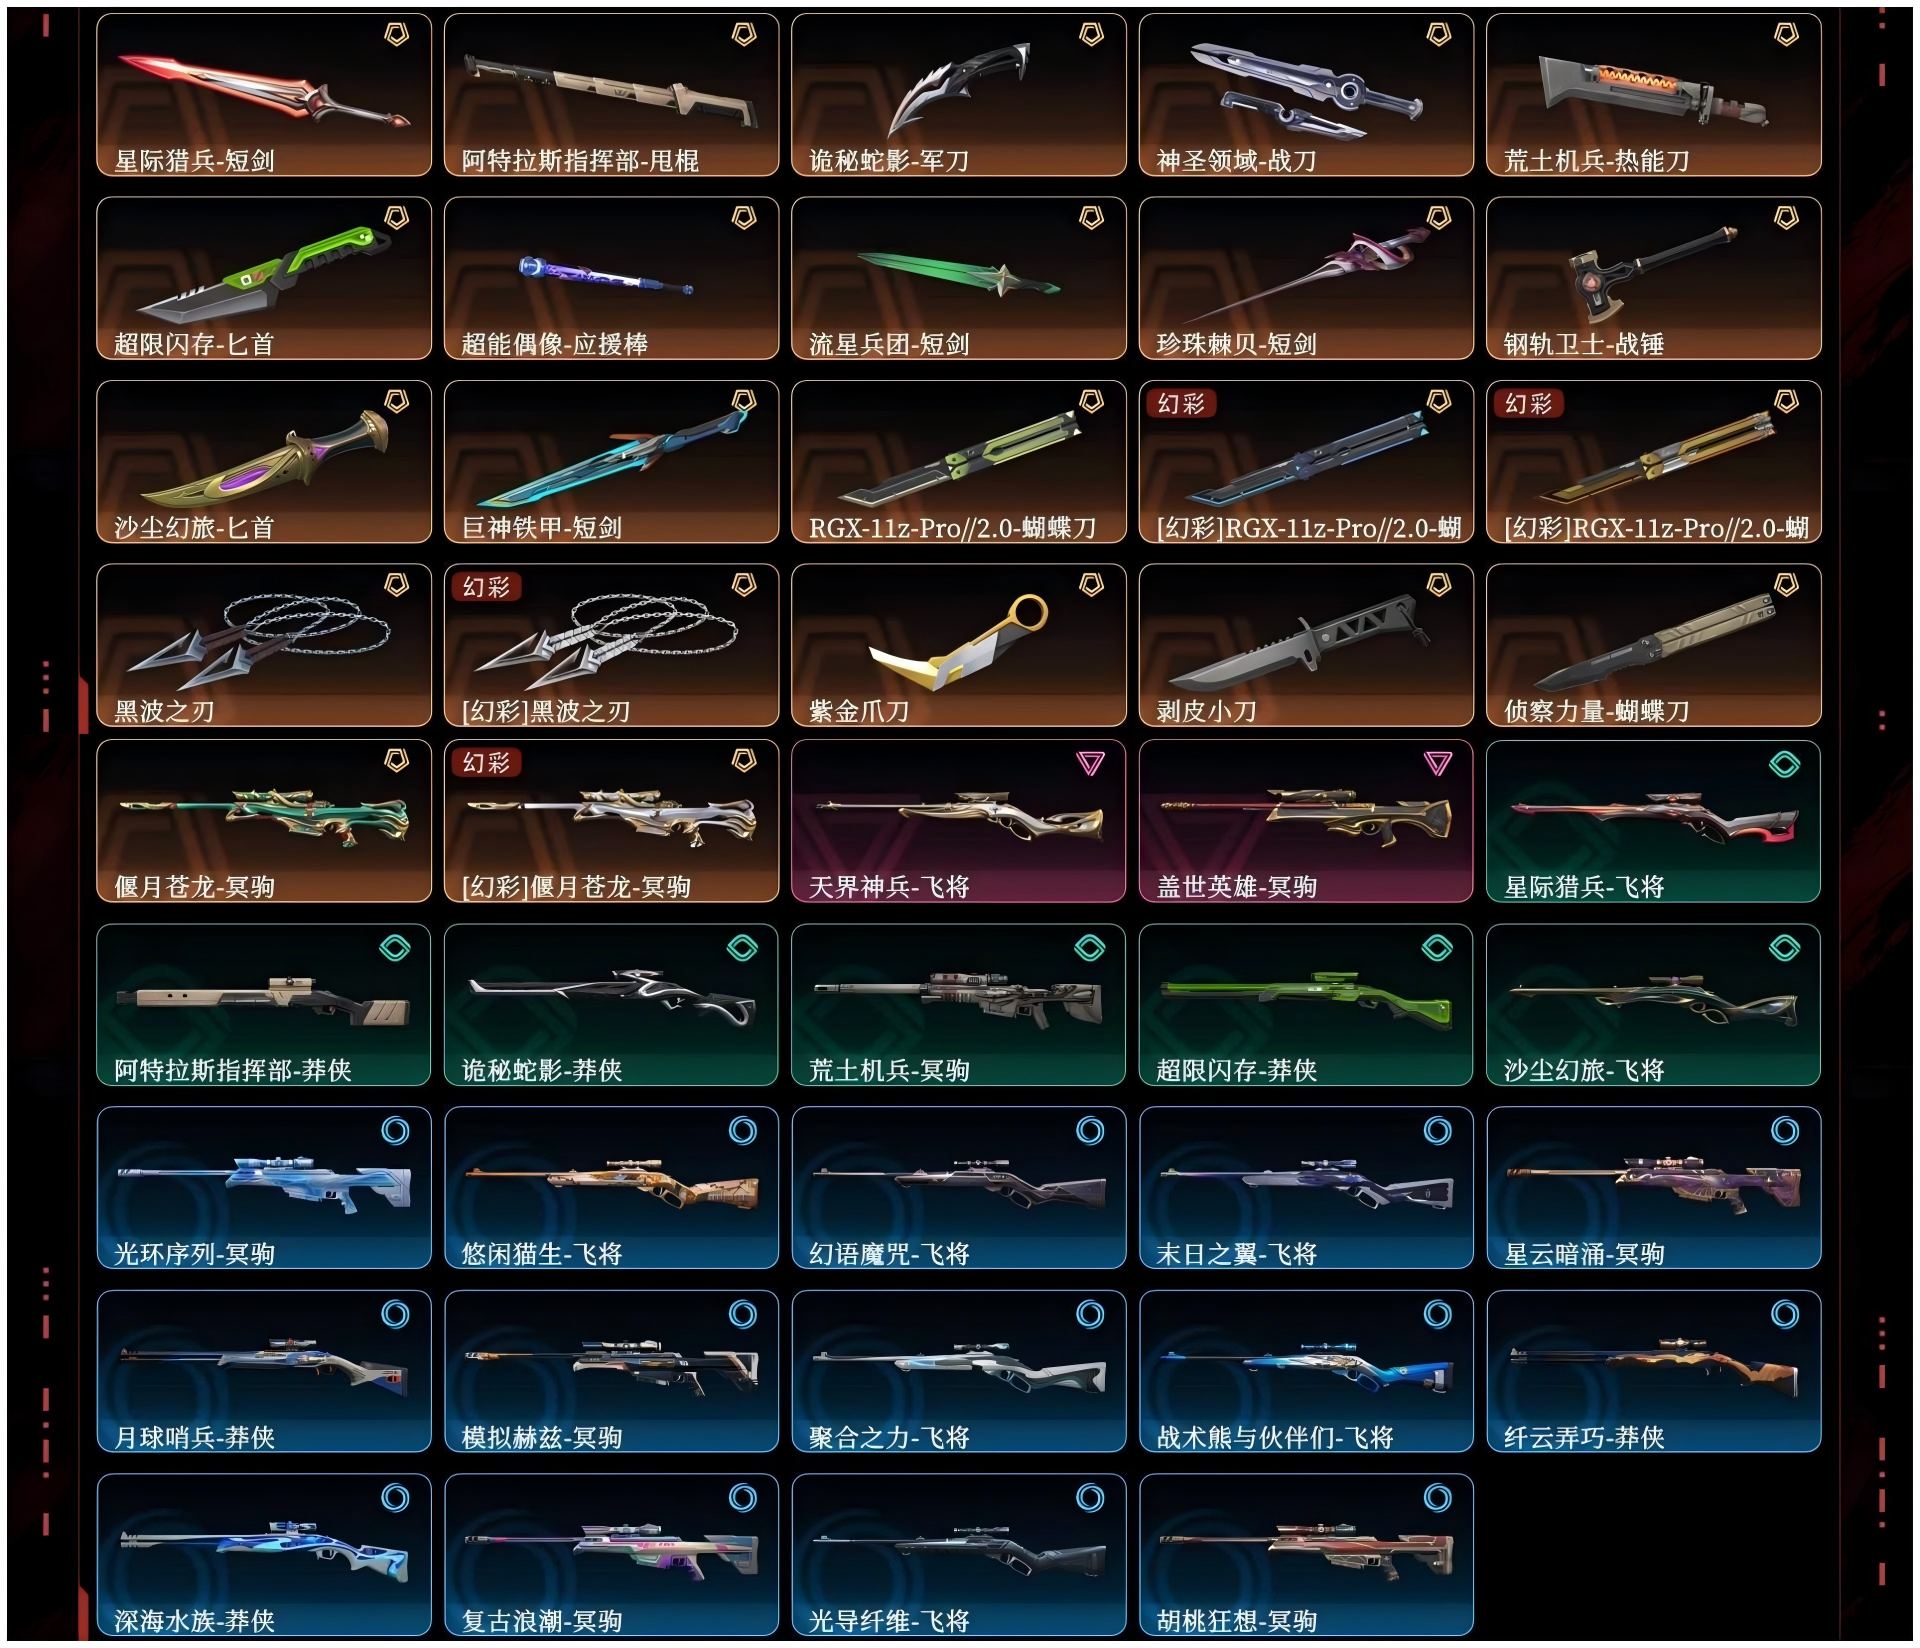Image resolution: width=1920 pixels, height=1648 pixels.
Task: Select the 超能偶像-应援棒 skin card
Action: pos(611,278)
